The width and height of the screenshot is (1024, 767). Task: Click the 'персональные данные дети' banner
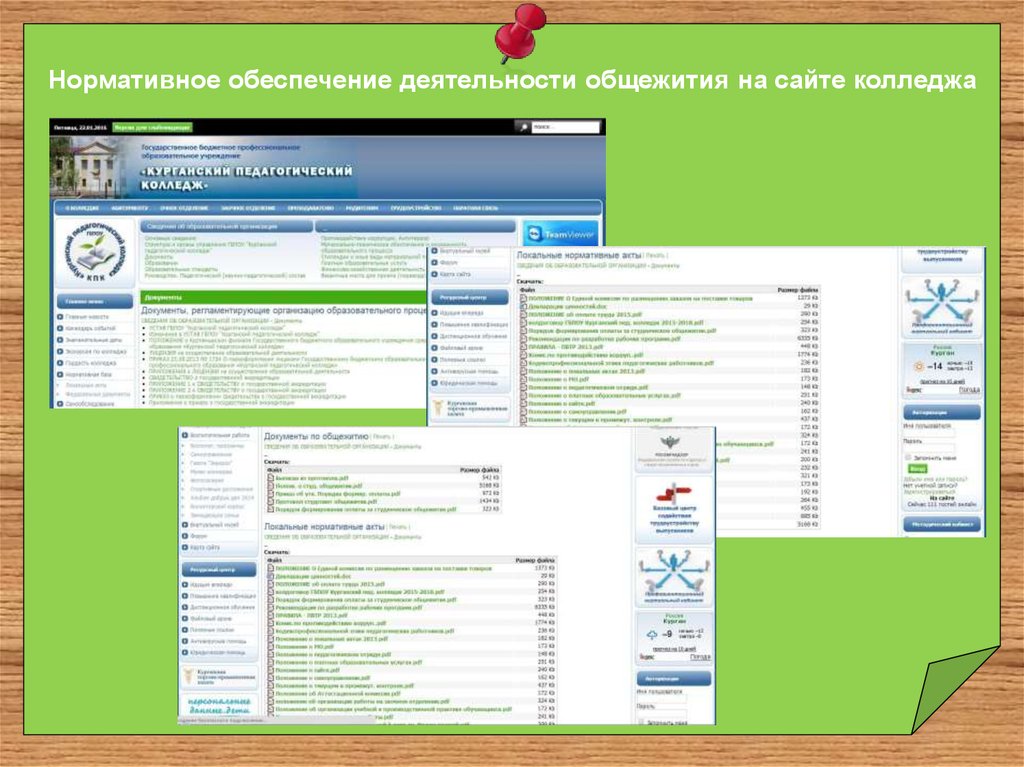tap(219, 706)
